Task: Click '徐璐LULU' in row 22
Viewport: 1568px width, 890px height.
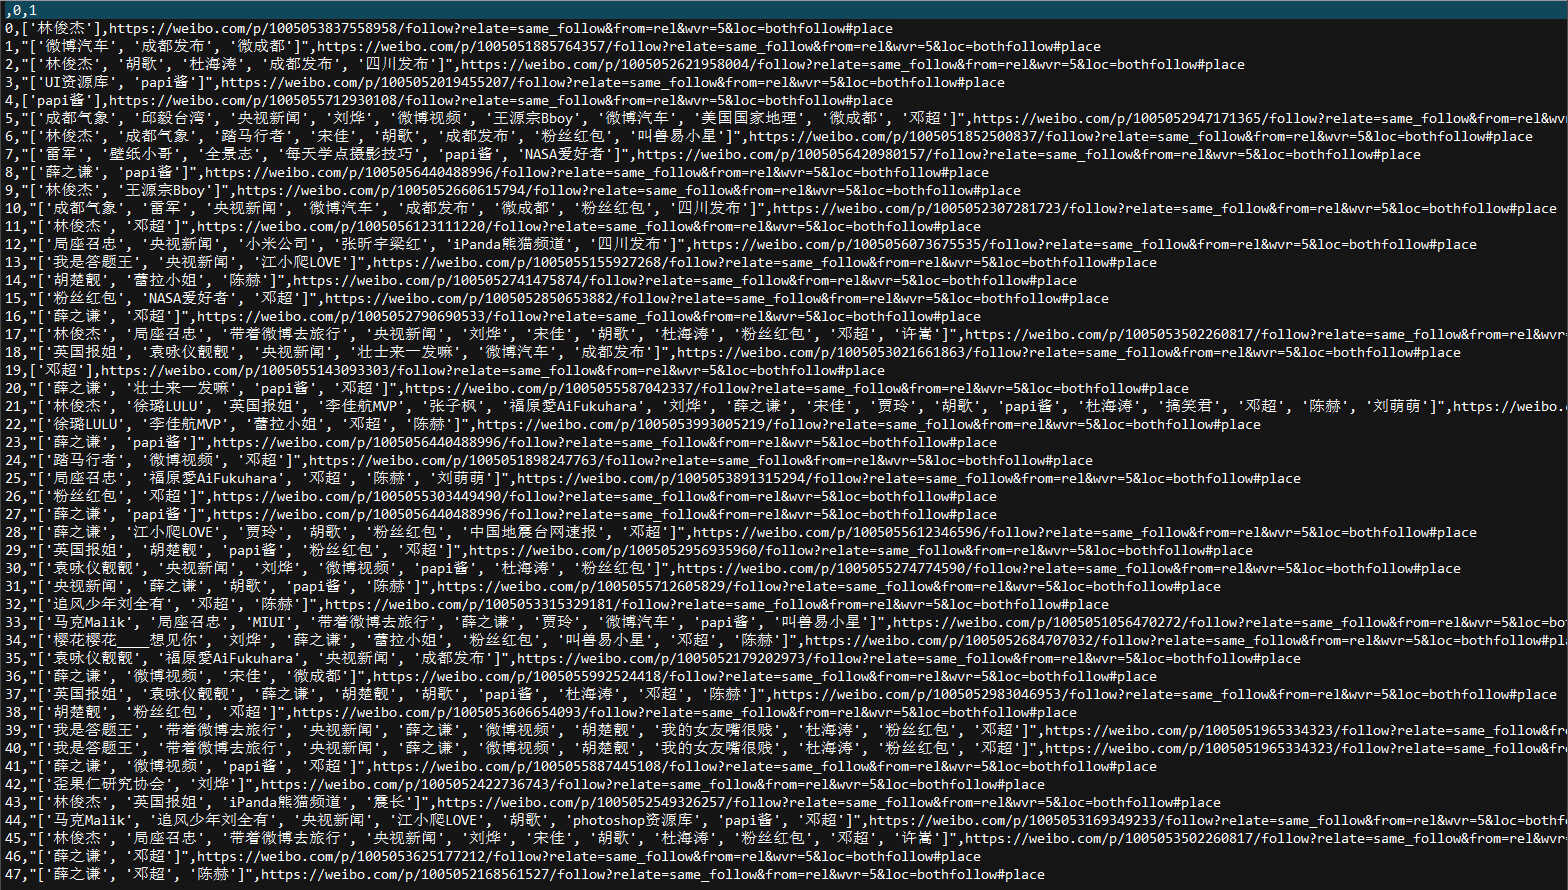Action: 85,424
